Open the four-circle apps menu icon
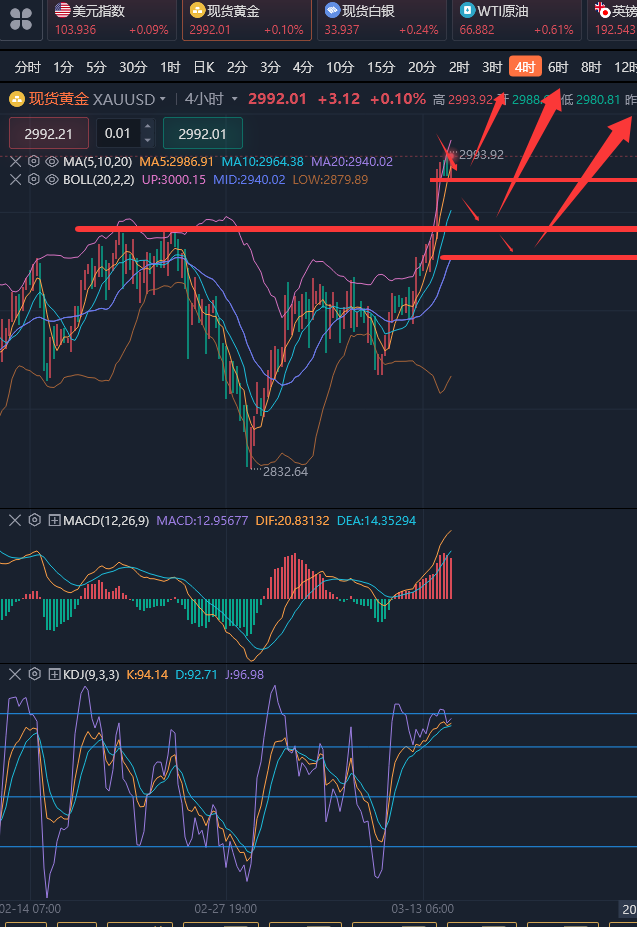Screen dimensions: 637x927 click(21, 19)
